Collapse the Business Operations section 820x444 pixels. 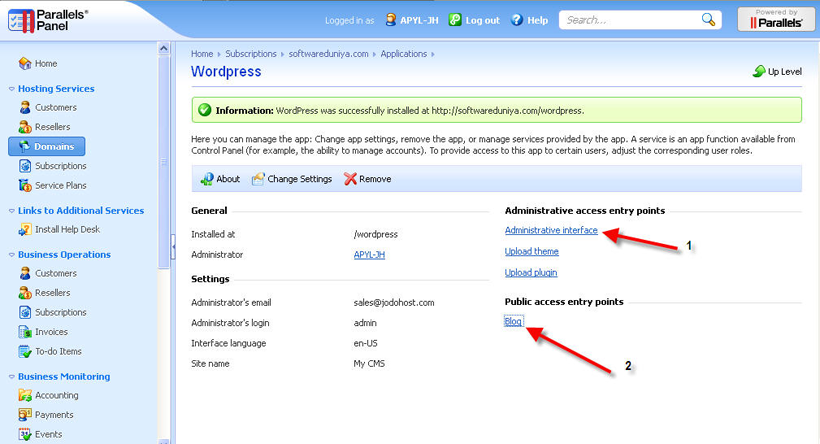12,255
